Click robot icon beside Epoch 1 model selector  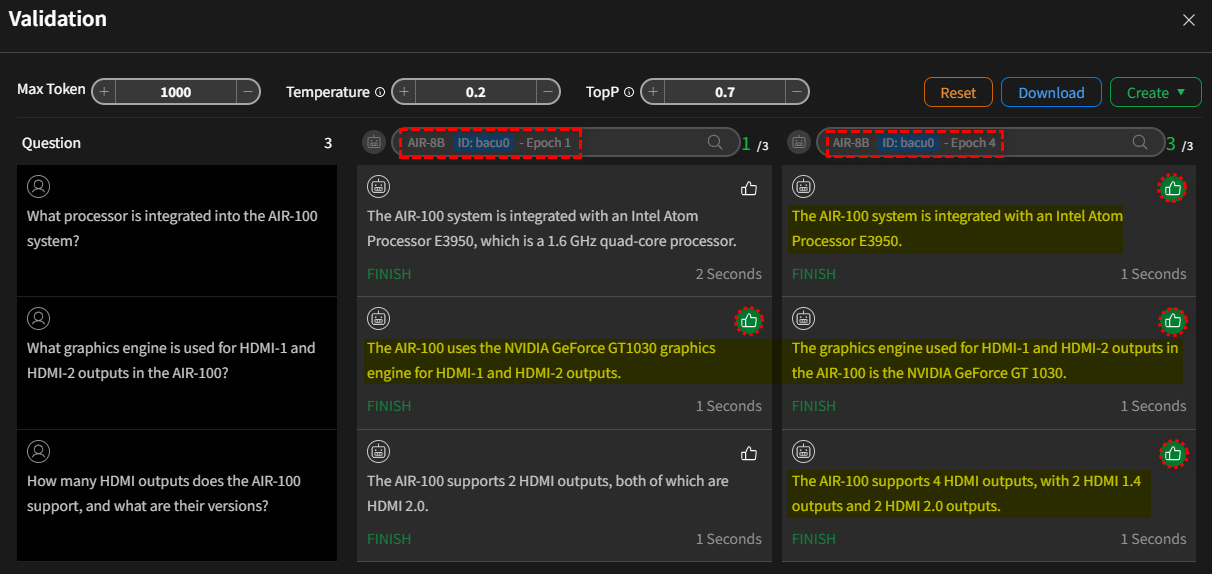tap(373, 143)
